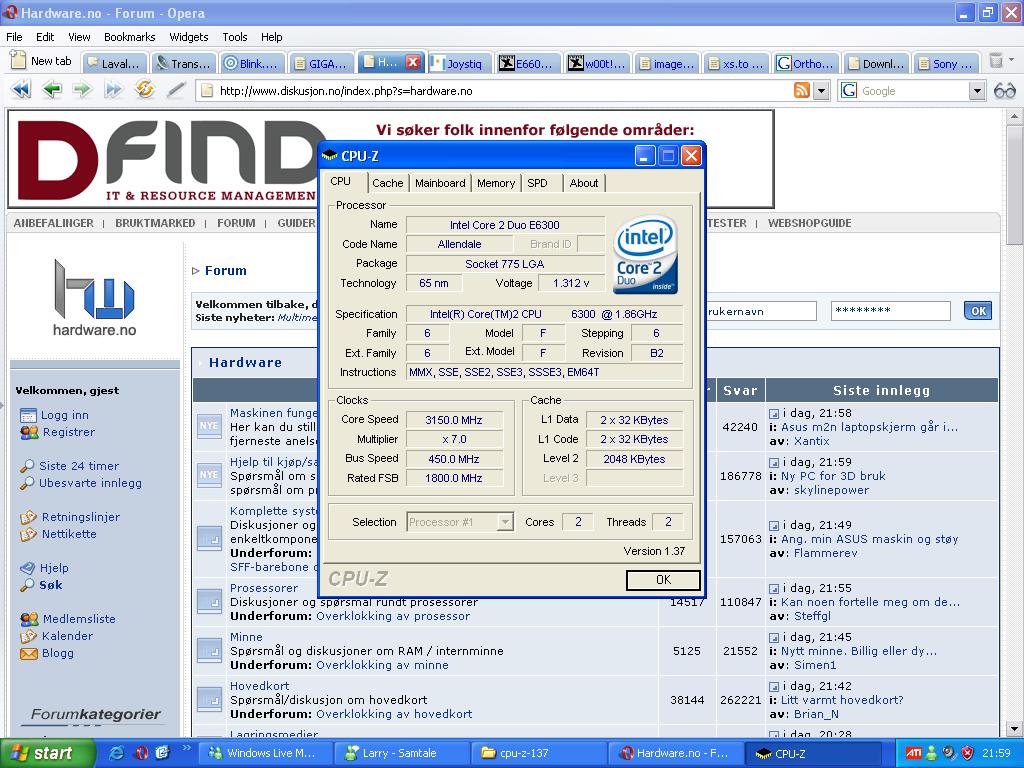Click Opera fast forward button
The width and height of the screenshot is (1024, 768).
(x=113, y=89)
